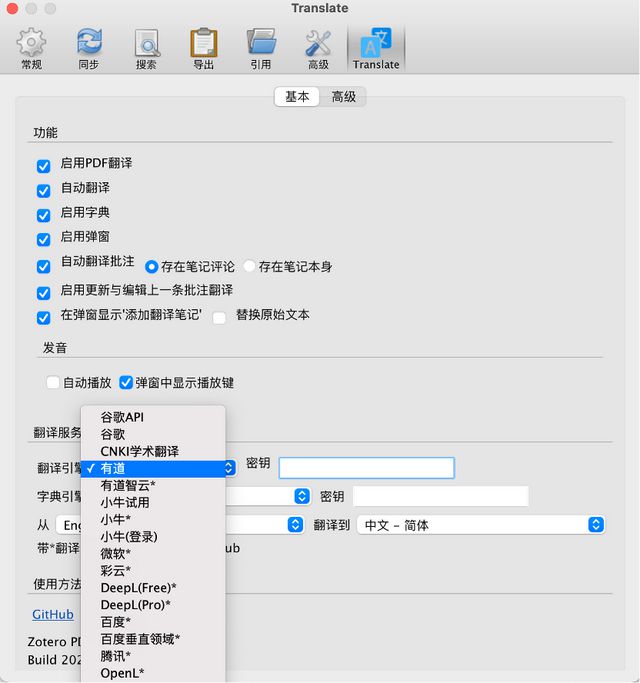Select the Translate toolbar pane
Viewport: 640px width, 683px height.
coord(376,48)
